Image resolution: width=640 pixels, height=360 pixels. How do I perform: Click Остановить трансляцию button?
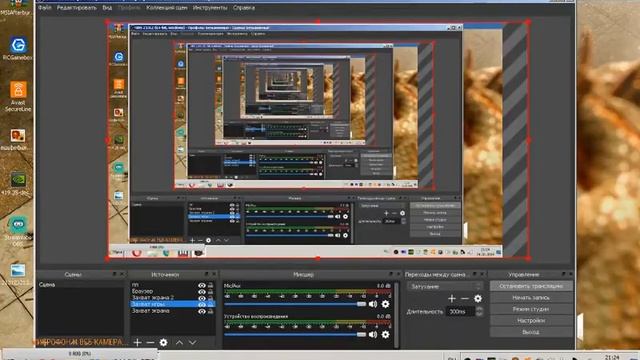(x=531, y=286)
